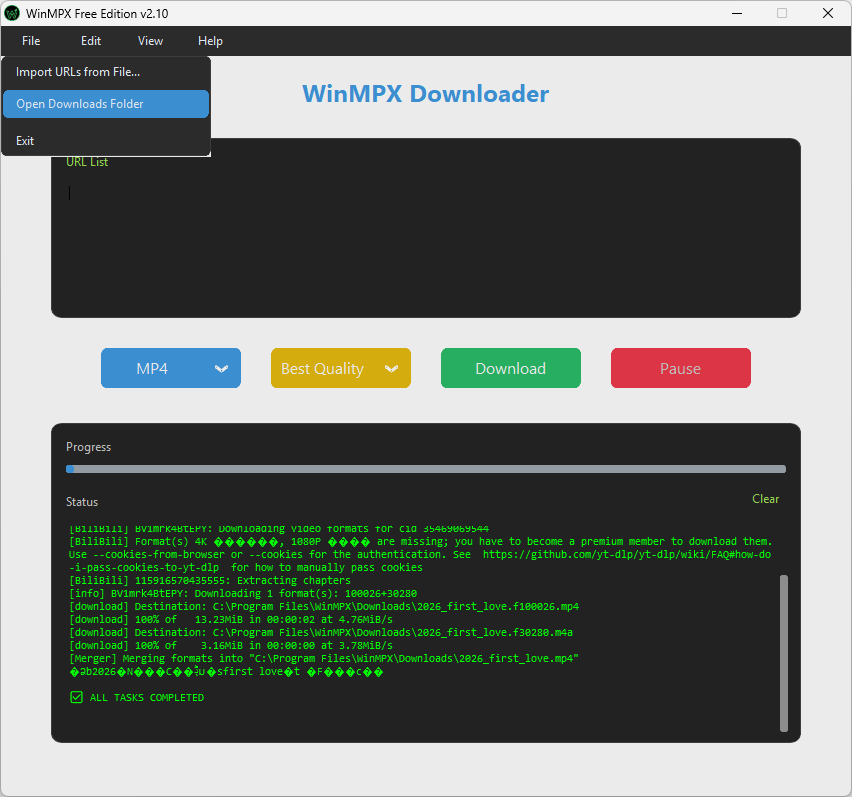This screenshot has height=797, width=852.
Task: Click the Progress bar track
Action: [x=425, y=469]
